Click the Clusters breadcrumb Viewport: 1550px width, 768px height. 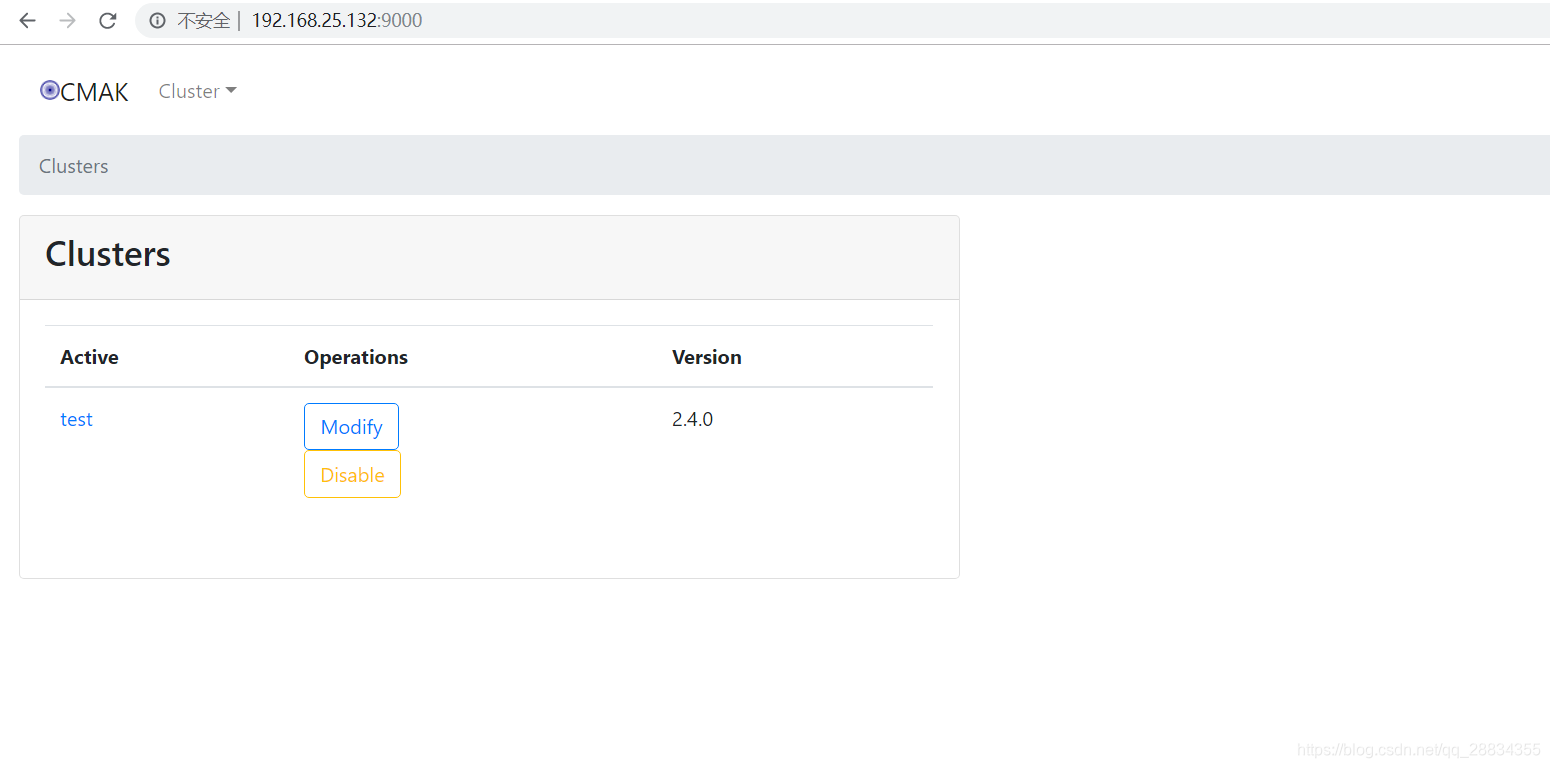click(x=73, y=166)
